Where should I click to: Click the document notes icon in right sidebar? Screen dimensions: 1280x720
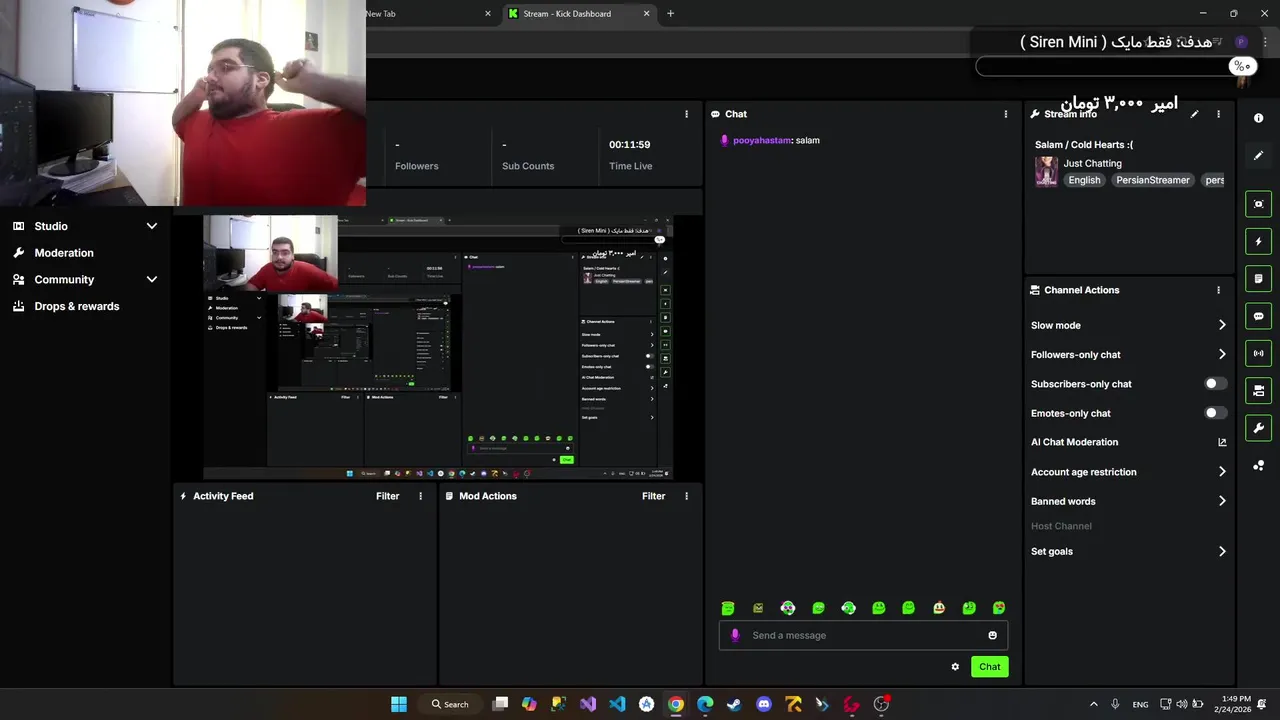coord(1258,279)
